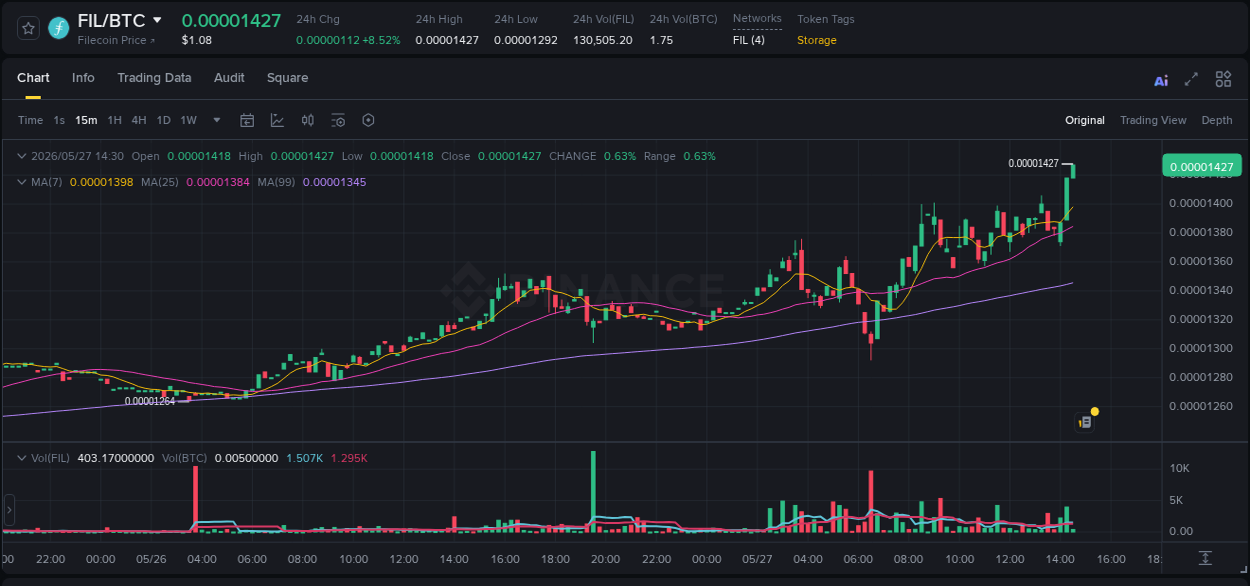Open the news notes icon on chart
This screenshot has height=586, width=1250.
pyautogui.click(x=1084, y=422)
